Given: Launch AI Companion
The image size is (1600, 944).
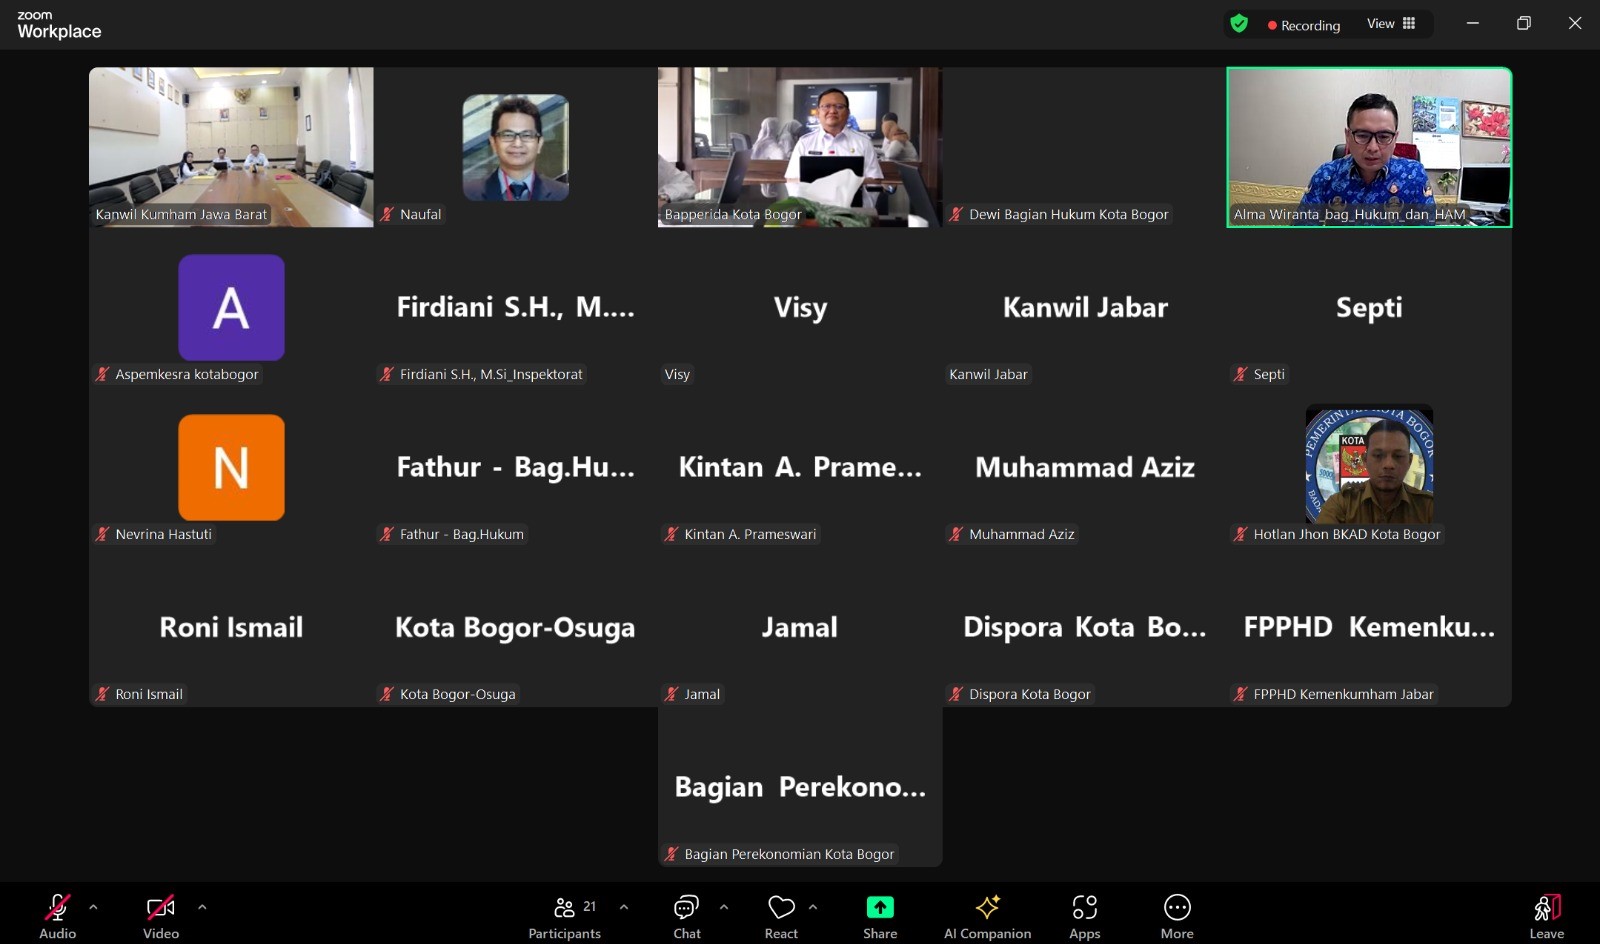Looking at the screenshot, I should tap(987, 915).
